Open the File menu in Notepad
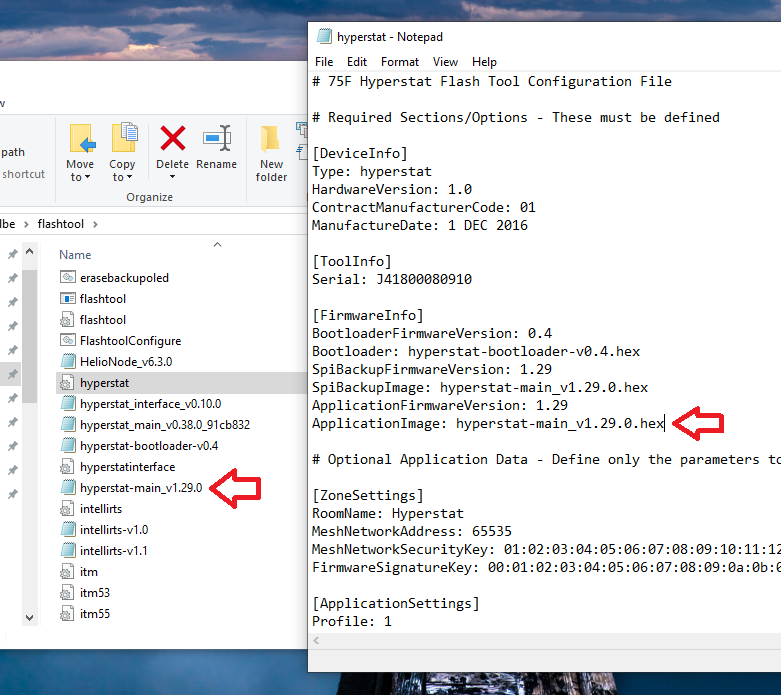 [324, 62]
